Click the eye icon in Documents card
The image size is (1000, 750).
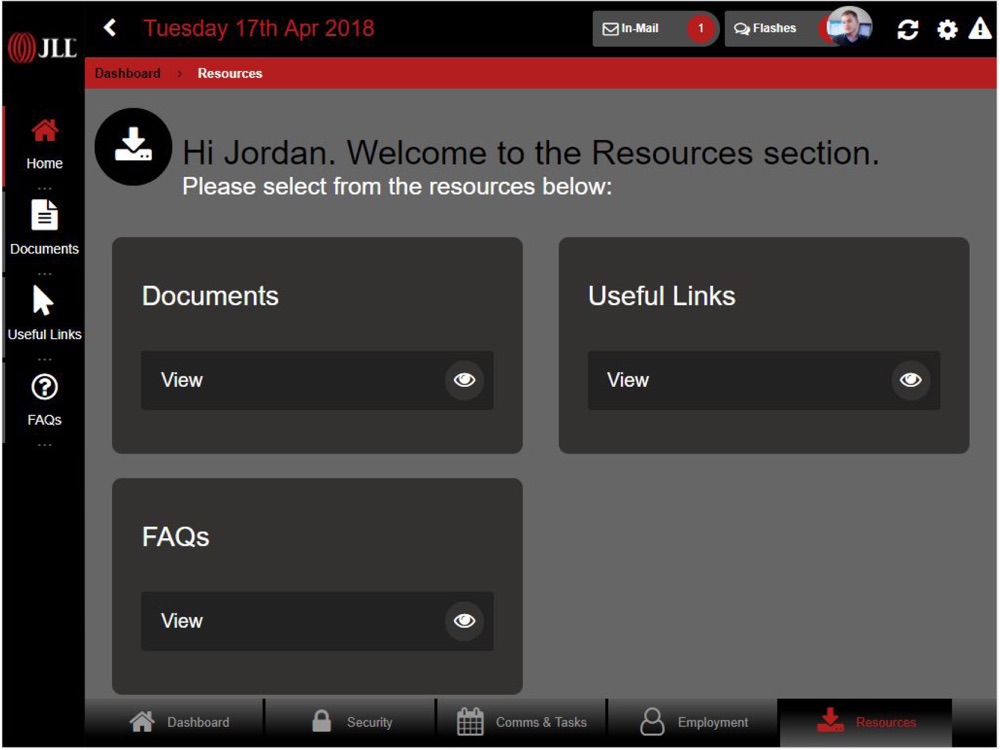[x=464, y=380]
